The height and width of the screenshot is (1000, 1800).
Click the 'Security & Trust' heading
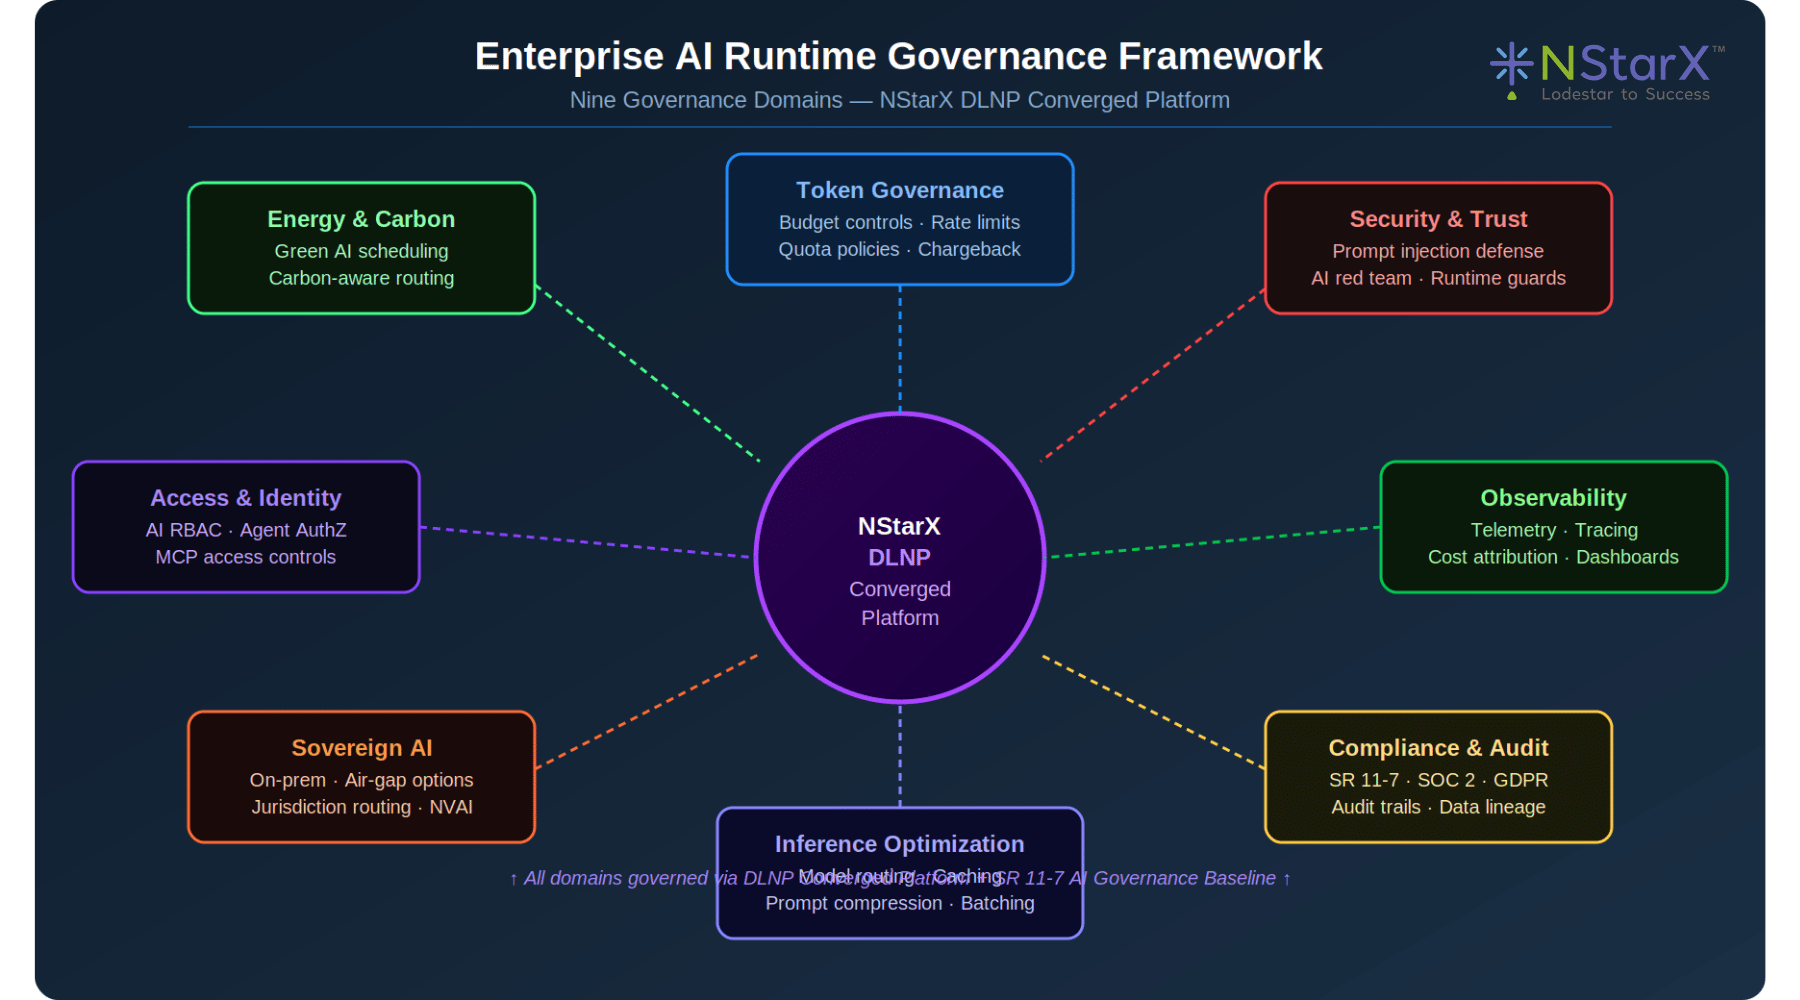(1438, 219)
